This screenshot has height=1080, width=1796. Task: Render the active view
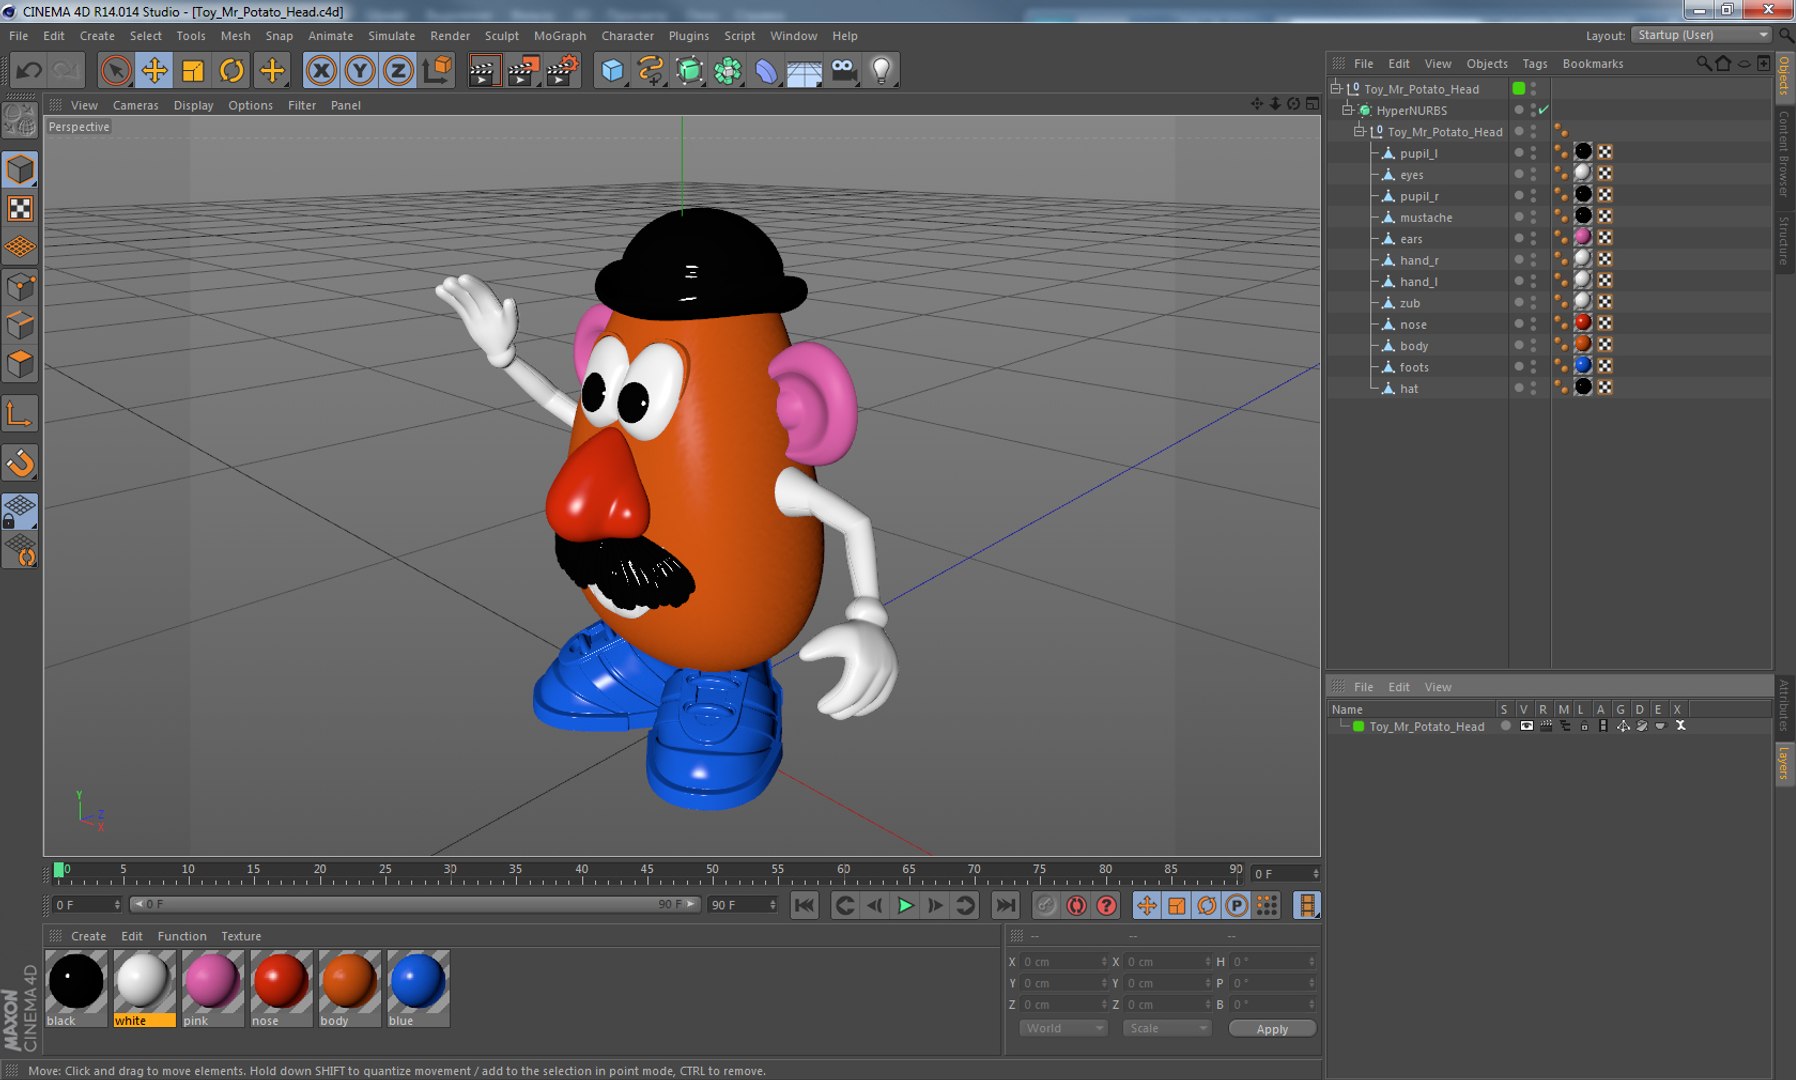point(483,70)
